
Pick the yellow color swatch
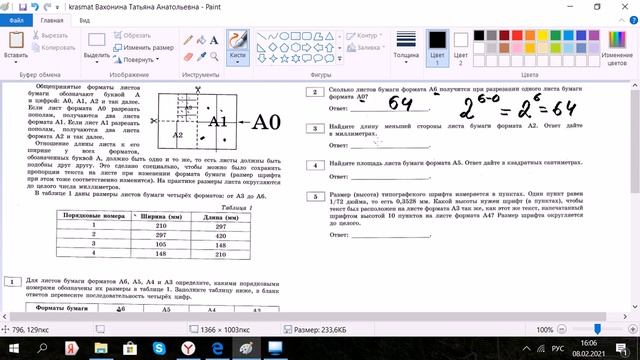pos(542,36)
